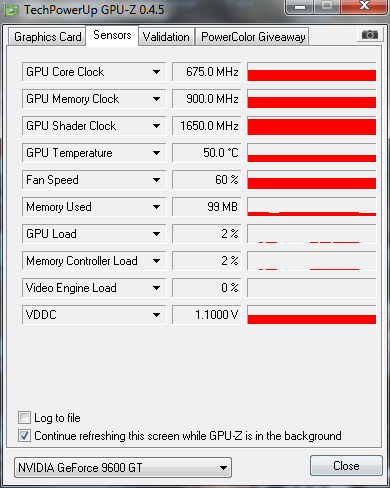Enable the Log to file checkbox
The width and height of the screenshot is (390, 488).
pyautogui.click(x=24, y=417)
